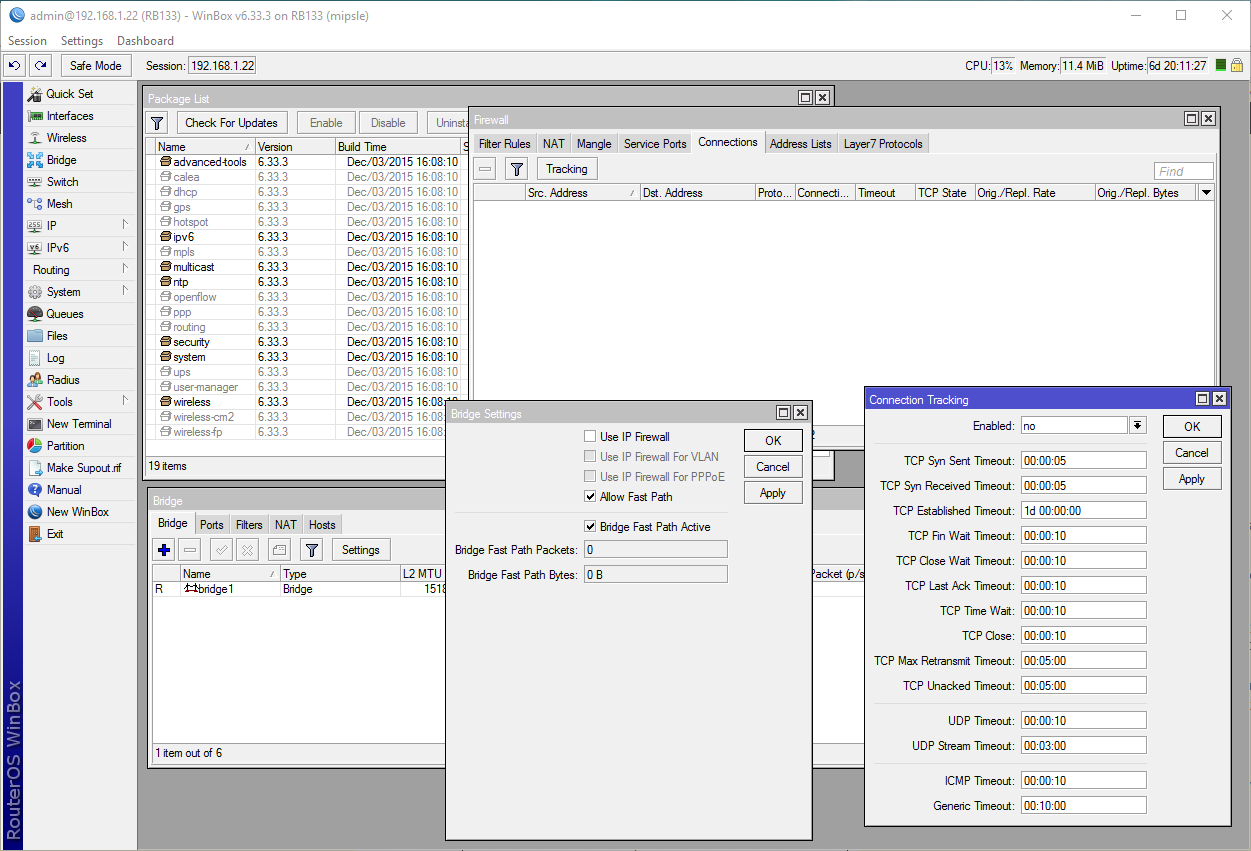Open the Wireless menu item
1251x851 pixels.
(66, 138)
